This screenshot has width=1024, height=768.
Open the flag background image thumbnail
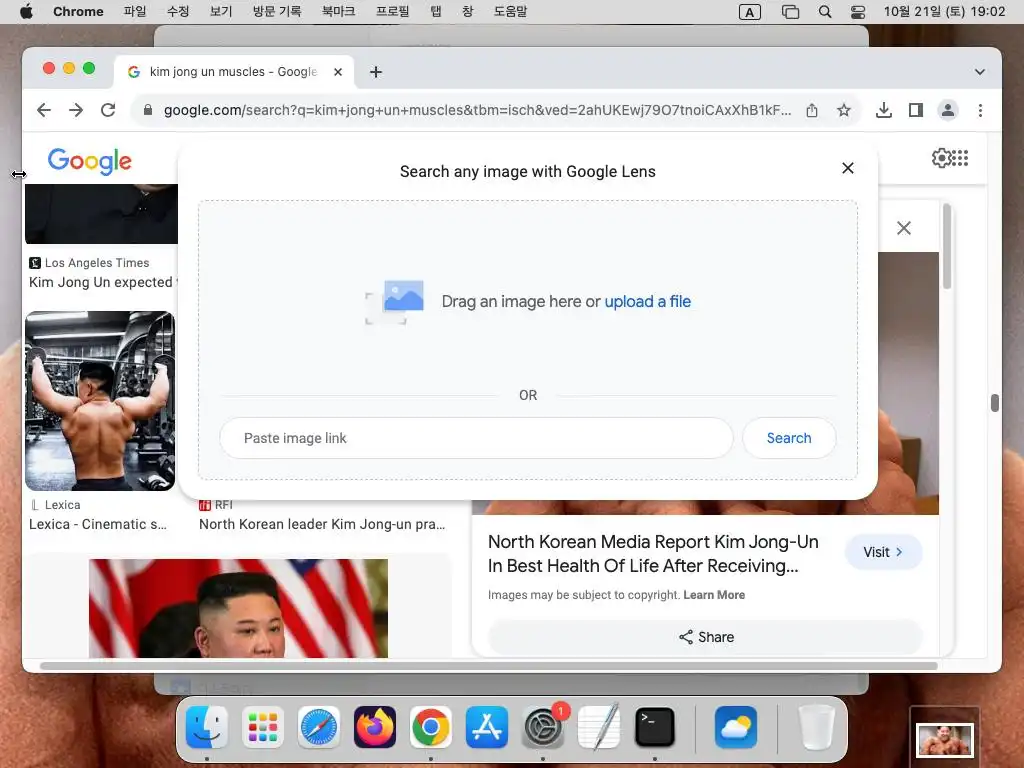238,608
